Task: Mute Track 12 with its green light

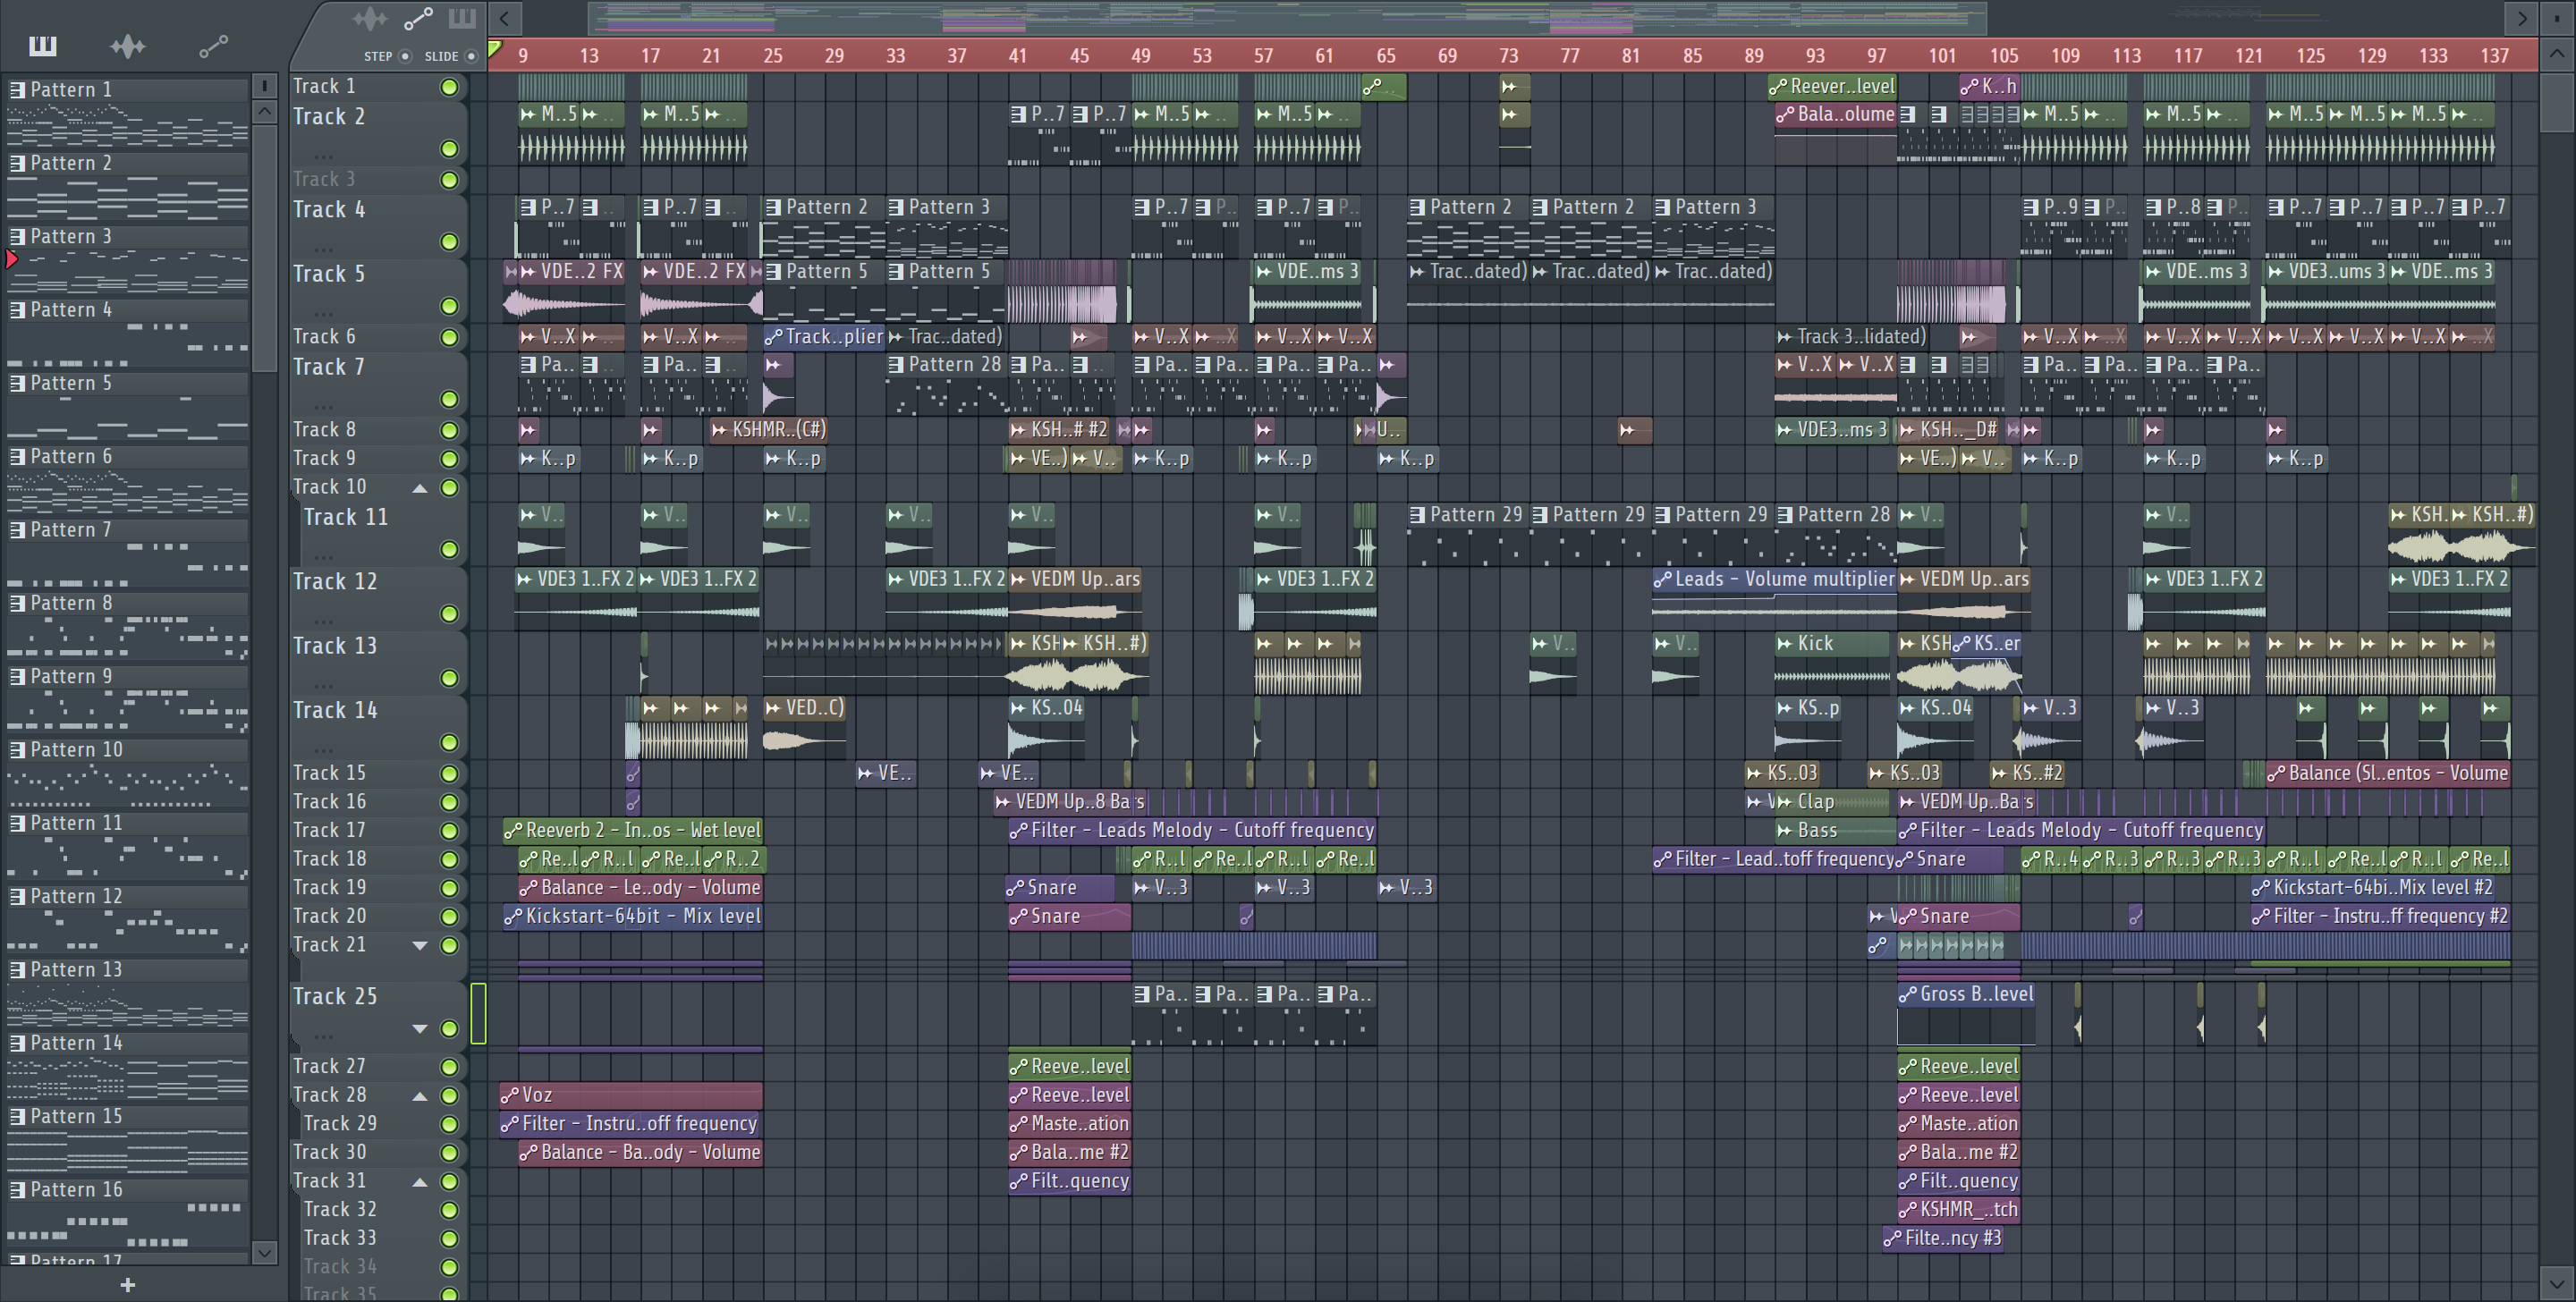Action: point(449,614)
